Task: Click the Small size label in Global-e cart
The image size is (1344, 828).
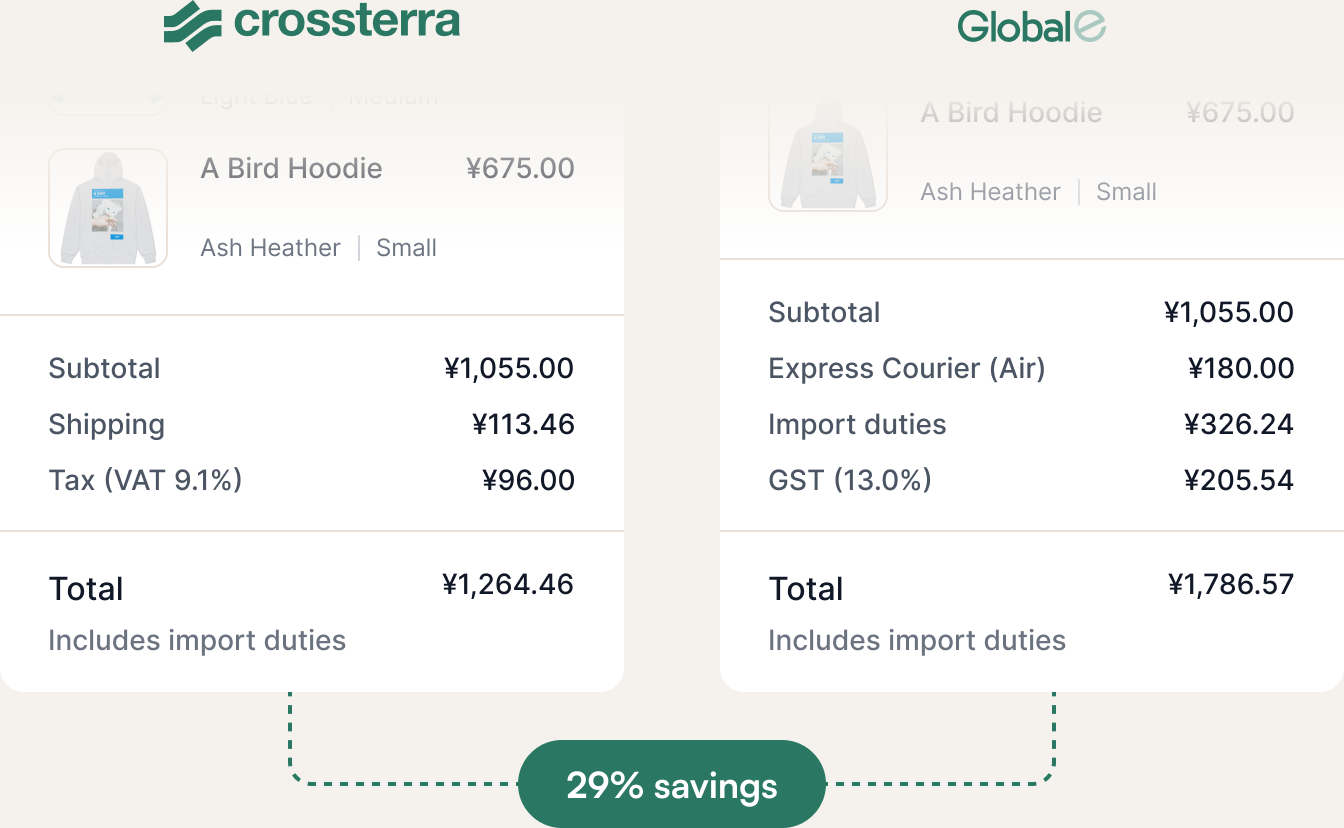Action: (1126, 192)
